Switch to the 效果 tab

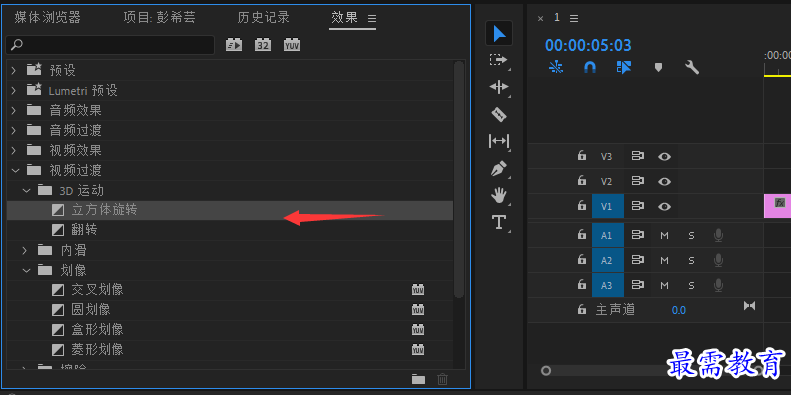(345, 18)
